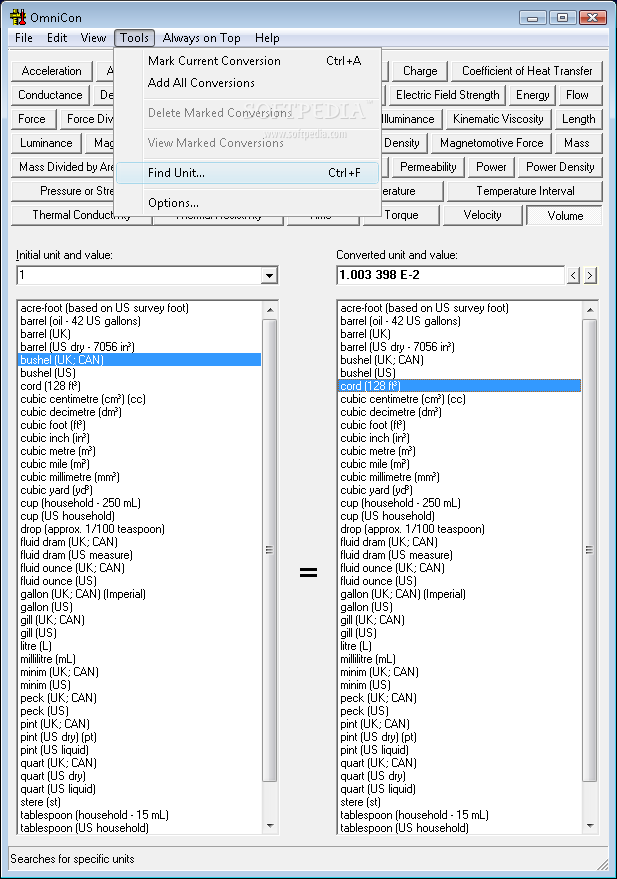The image size is (617, 879).
Task: Open the File menu
Action: (x=24, y=38)
